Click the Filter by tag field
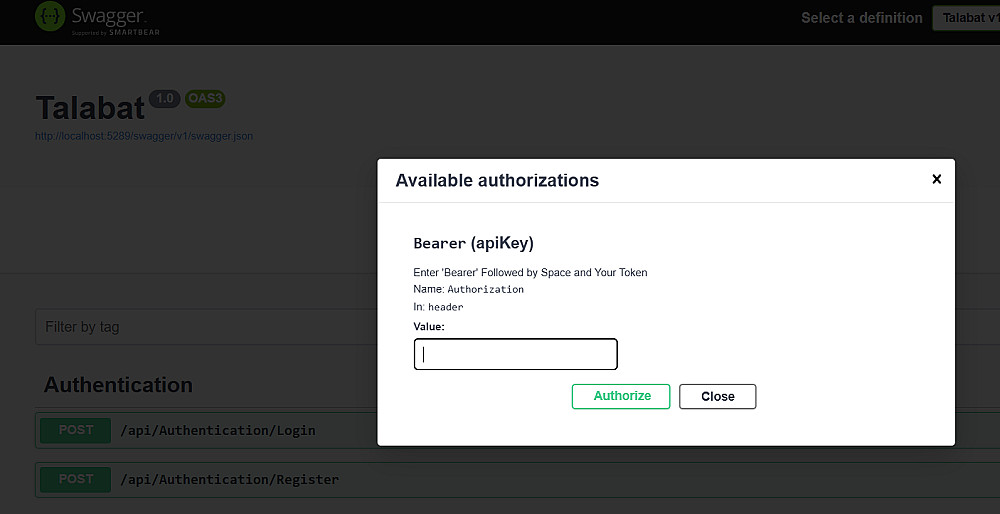 [x=200, y=327]
